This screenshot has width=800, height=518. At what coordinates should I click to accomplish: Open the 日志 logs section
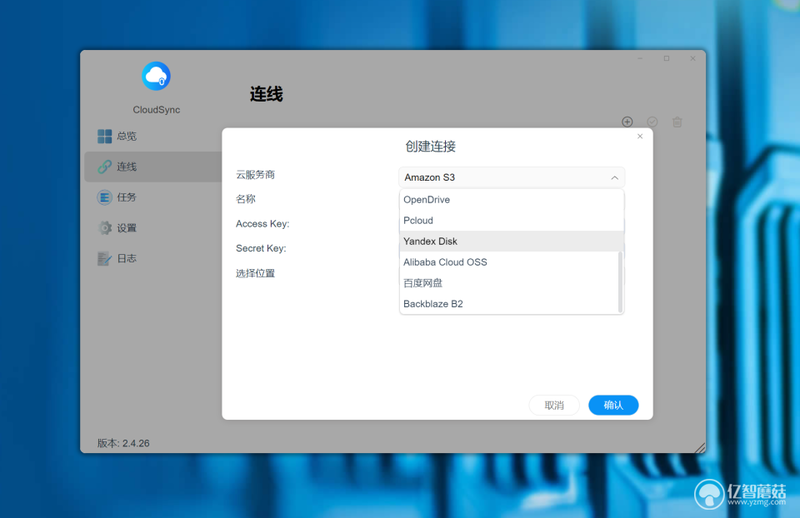(x=153, y=259)
